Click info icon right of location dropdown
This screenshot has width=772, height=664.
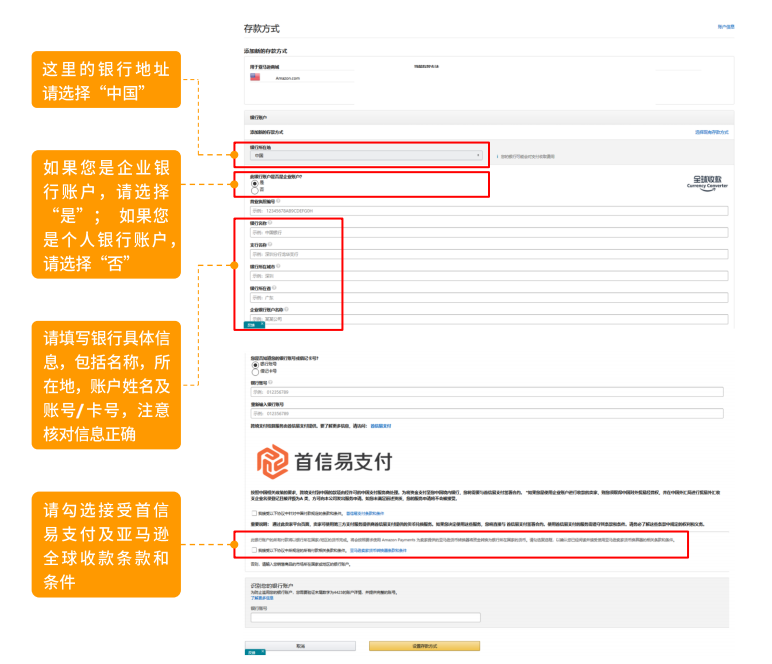tap(497, 157)
